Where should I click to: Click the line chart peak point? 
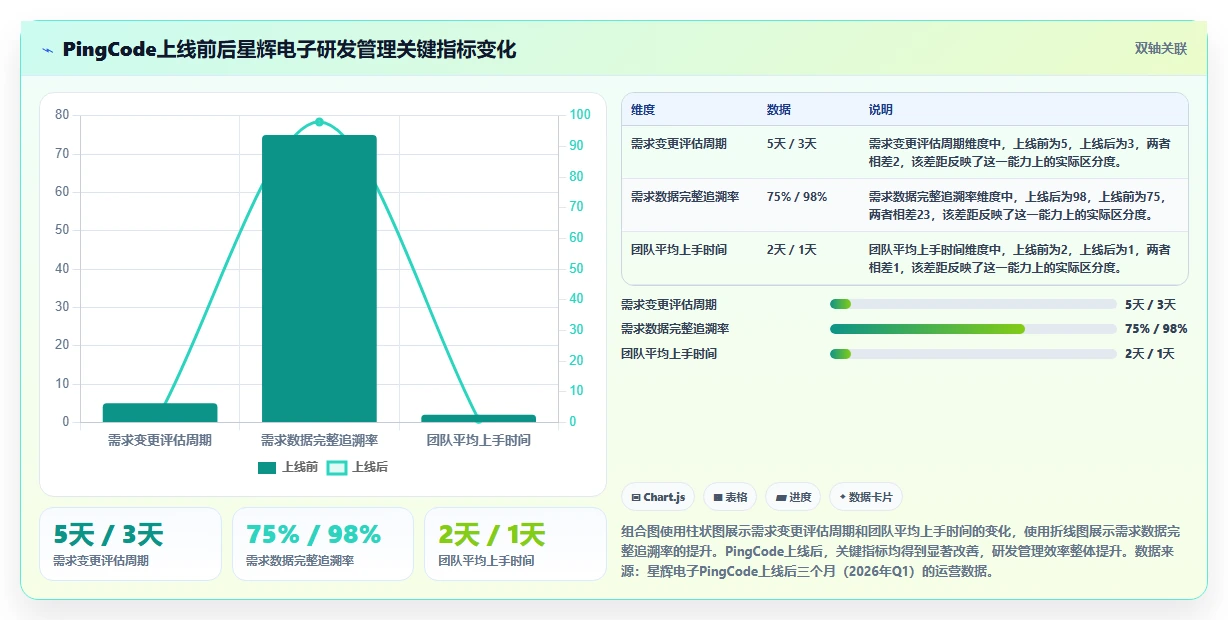point(319,122)
